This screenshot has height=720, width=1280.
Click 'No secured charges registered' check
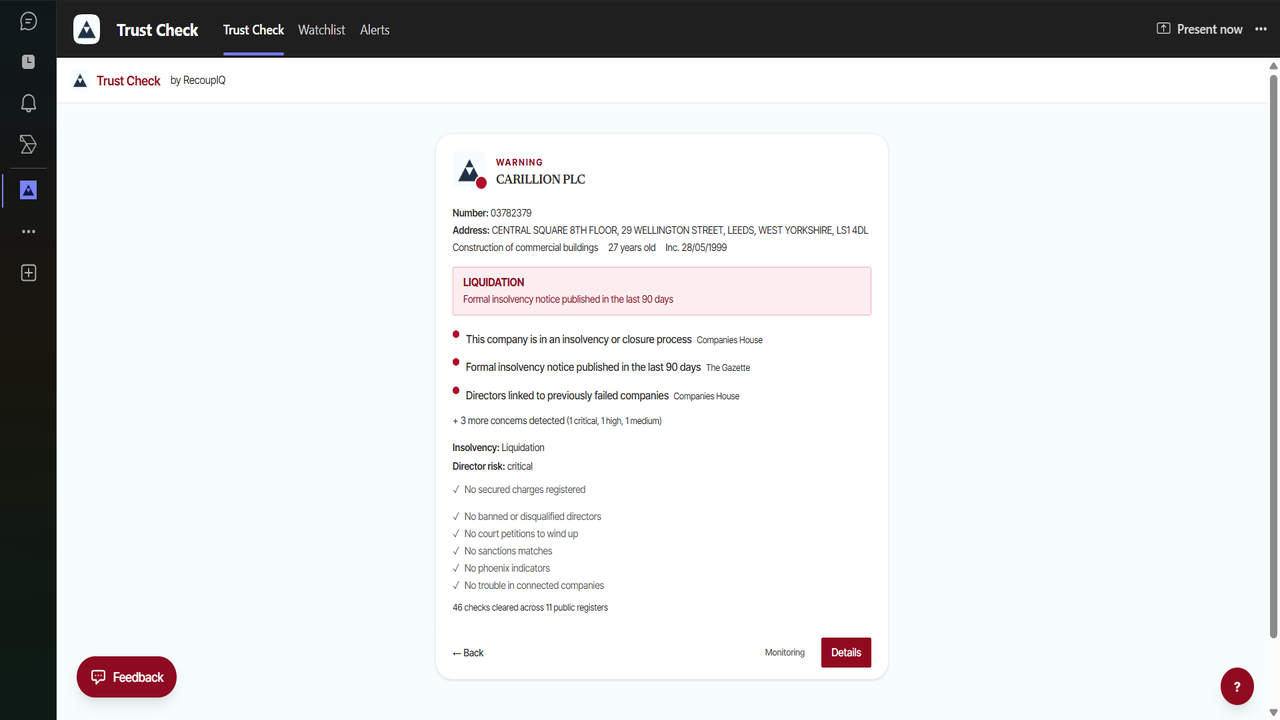click(x=519, y=490)
